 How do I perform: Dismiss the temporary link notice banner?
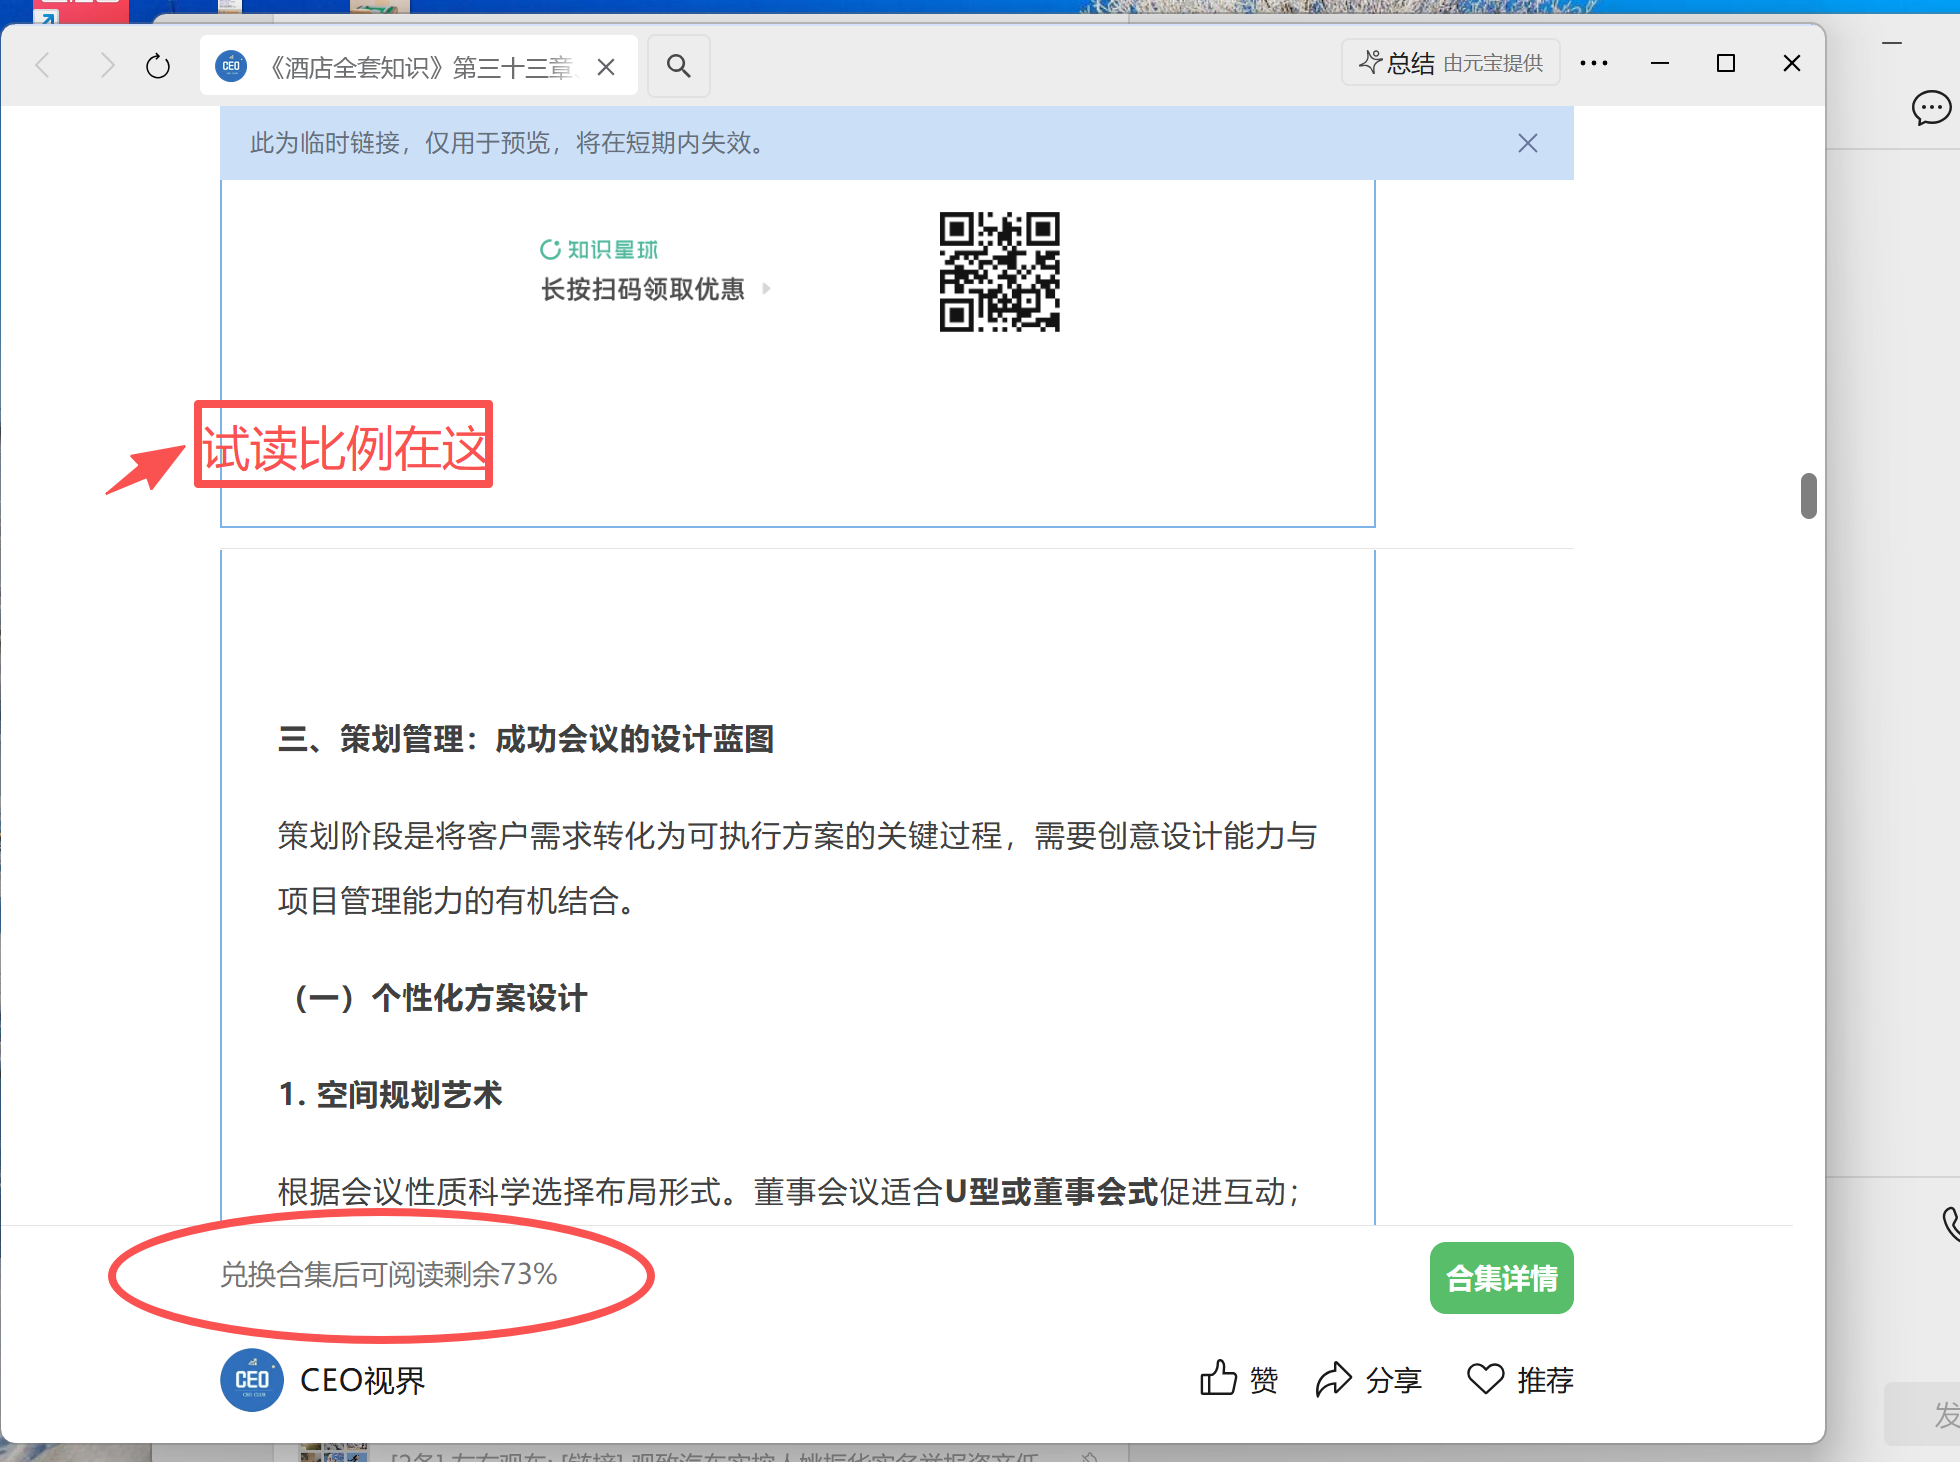coord(1527,143)
